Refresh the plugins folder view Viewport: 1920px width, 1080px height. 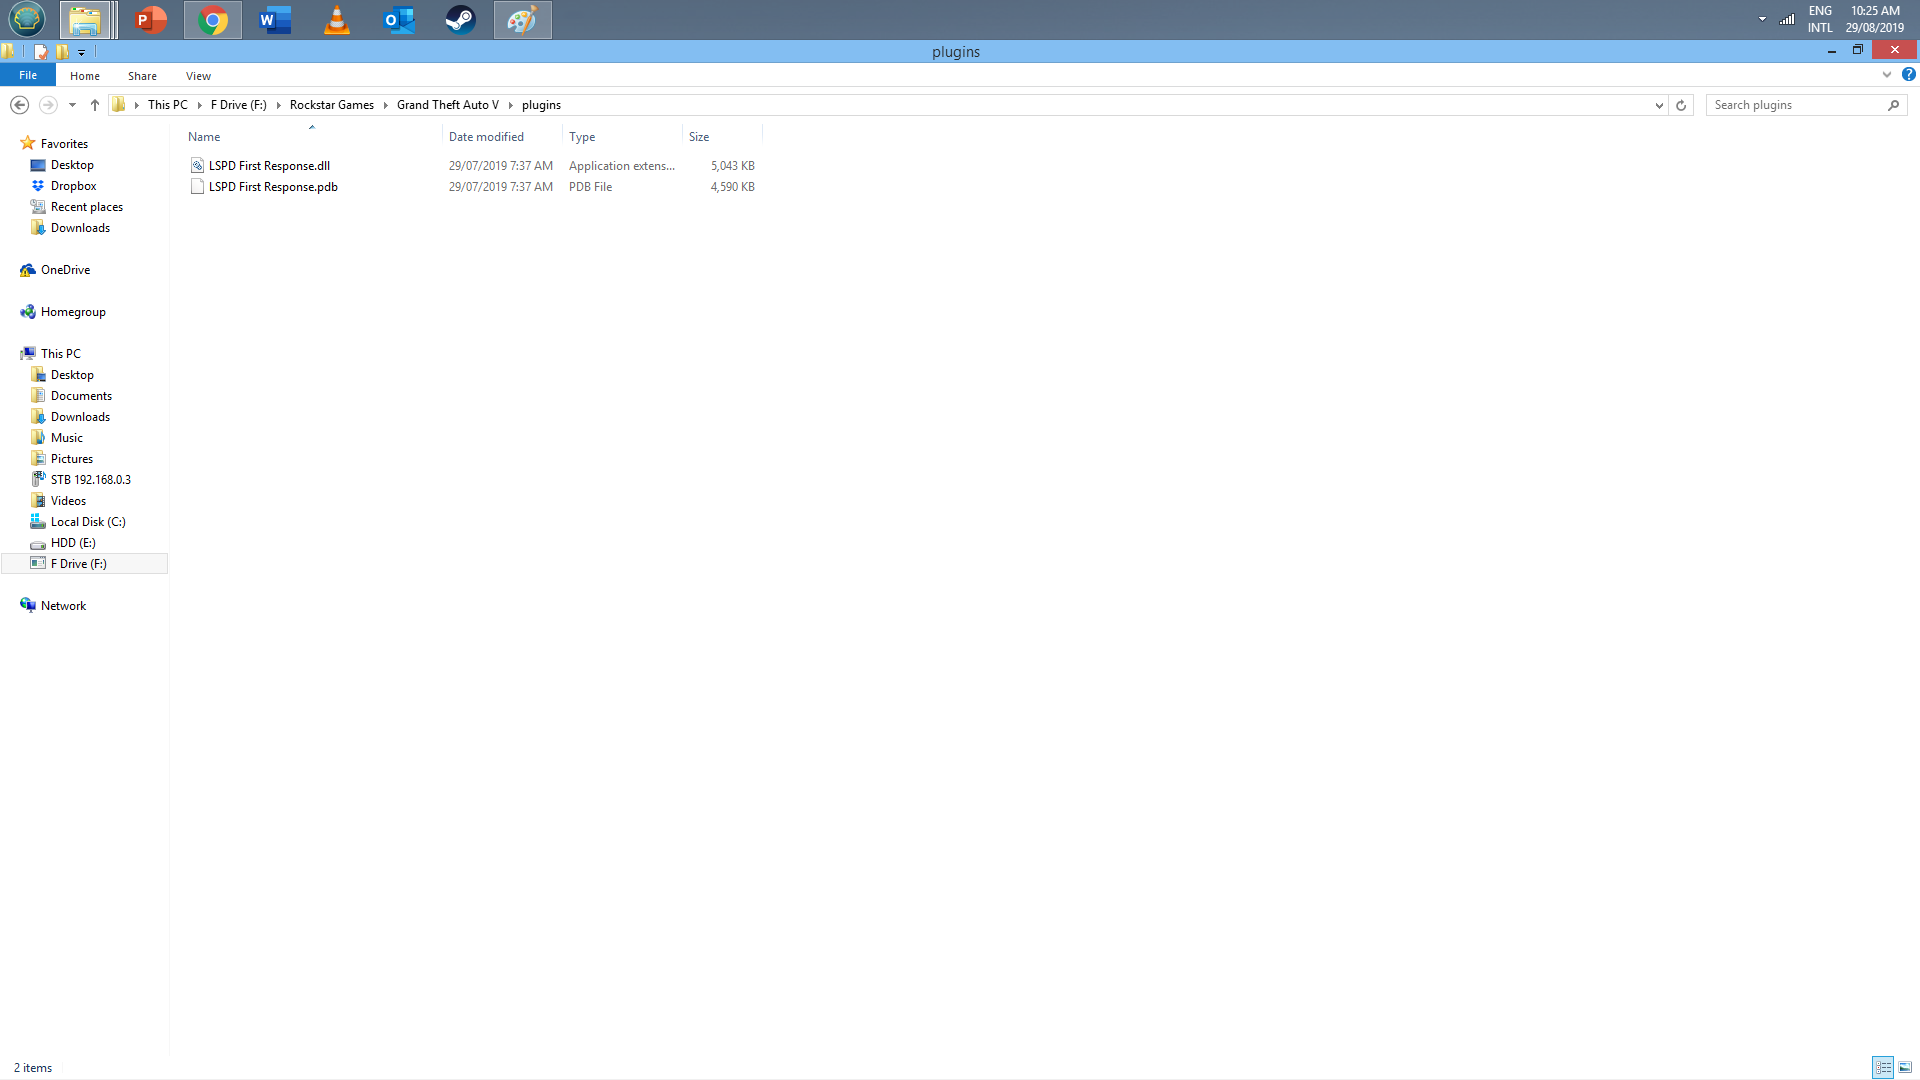tap(1681, 105)
